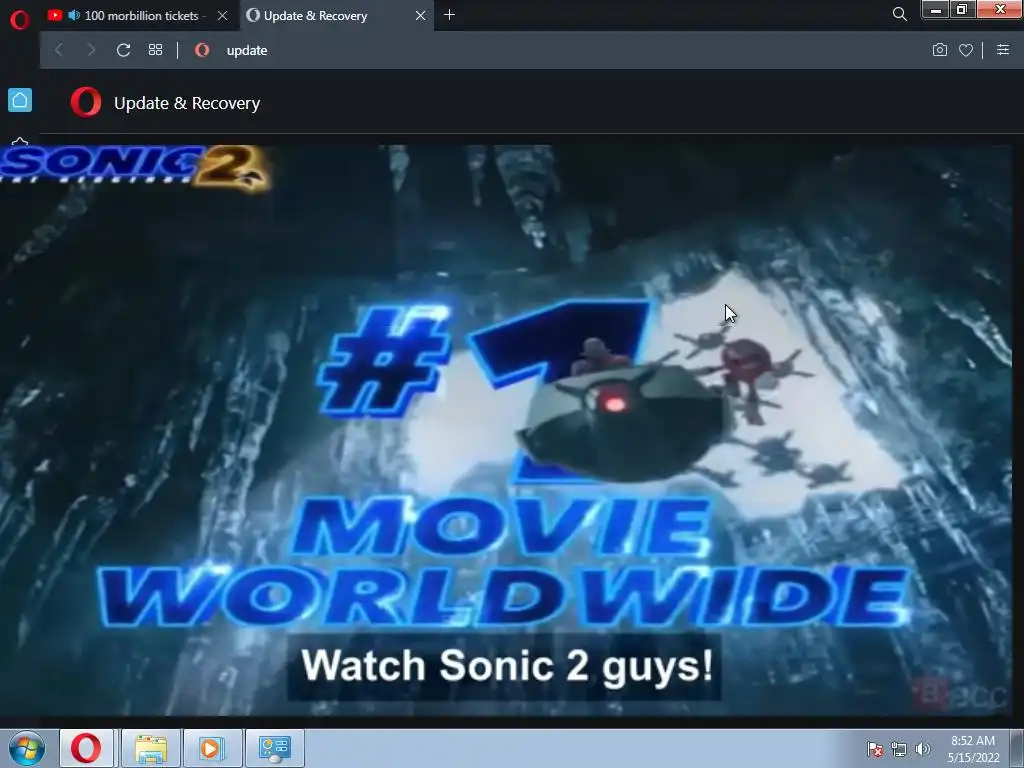
Task: Select Opera in the taskbar
Action: click(86, 748)
